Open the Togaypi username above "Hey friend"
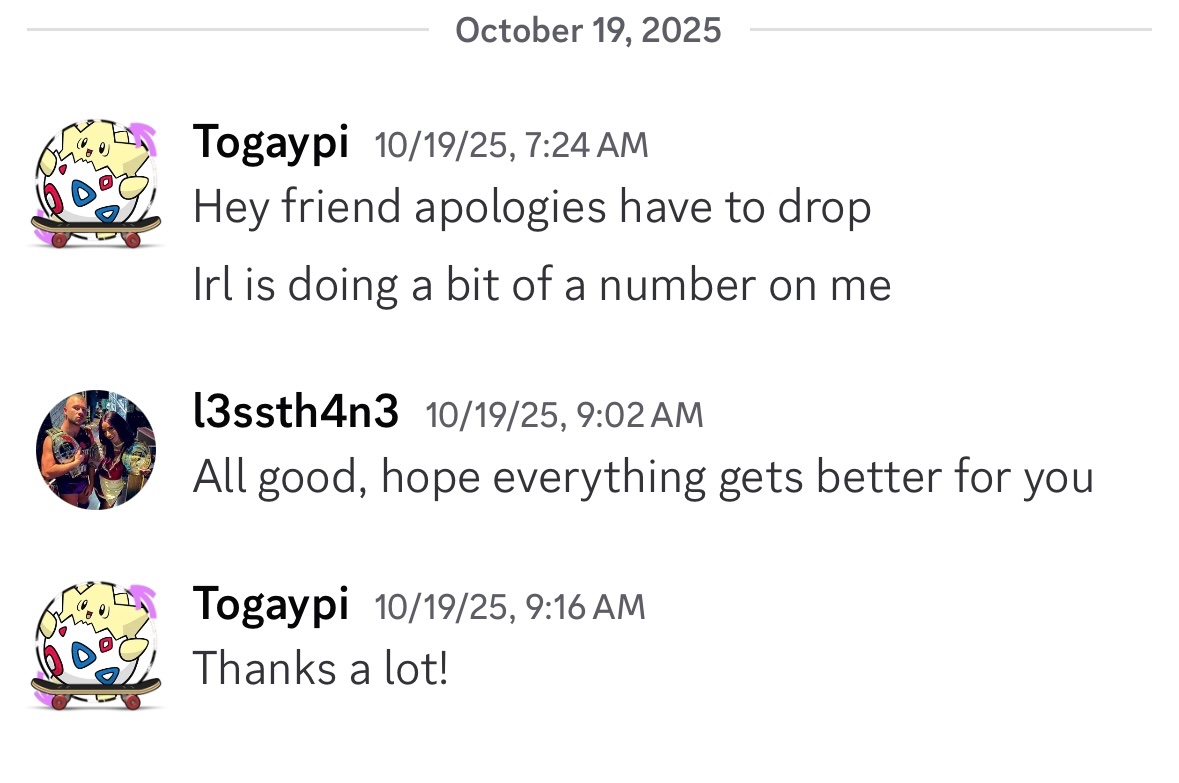Screen dimensions: 1179x783 click(271, 142)
